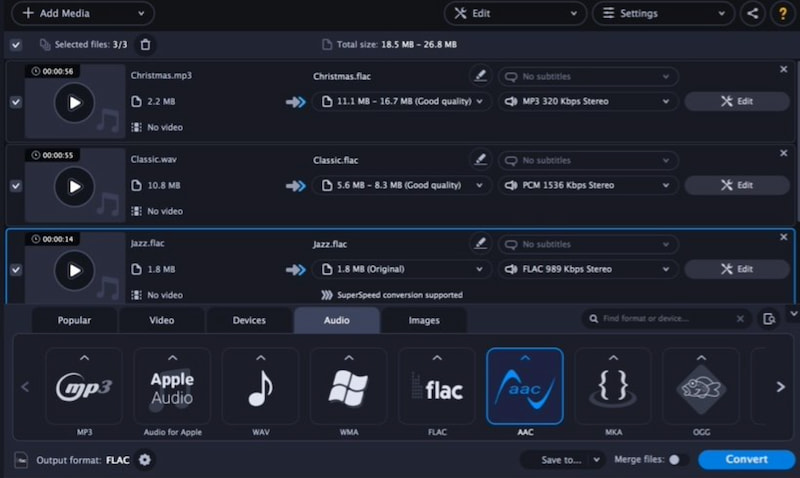Screen dimensions: 800x478
Task: Select the MP3 format icon
Action: (83, 386)
